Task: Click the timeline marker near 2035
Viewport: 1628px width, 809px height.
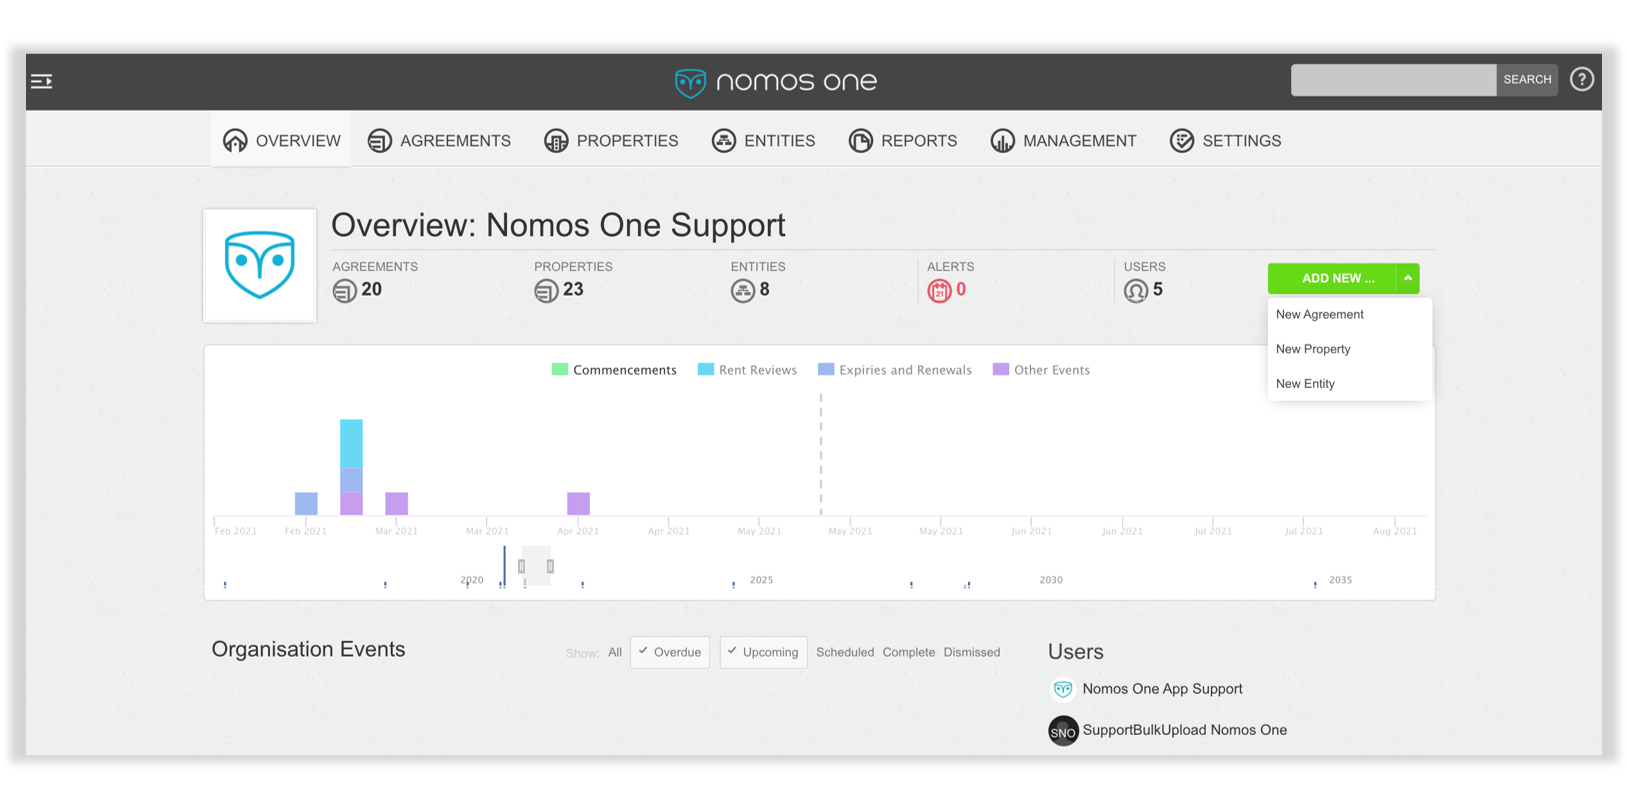Action: click(1315, 585)
